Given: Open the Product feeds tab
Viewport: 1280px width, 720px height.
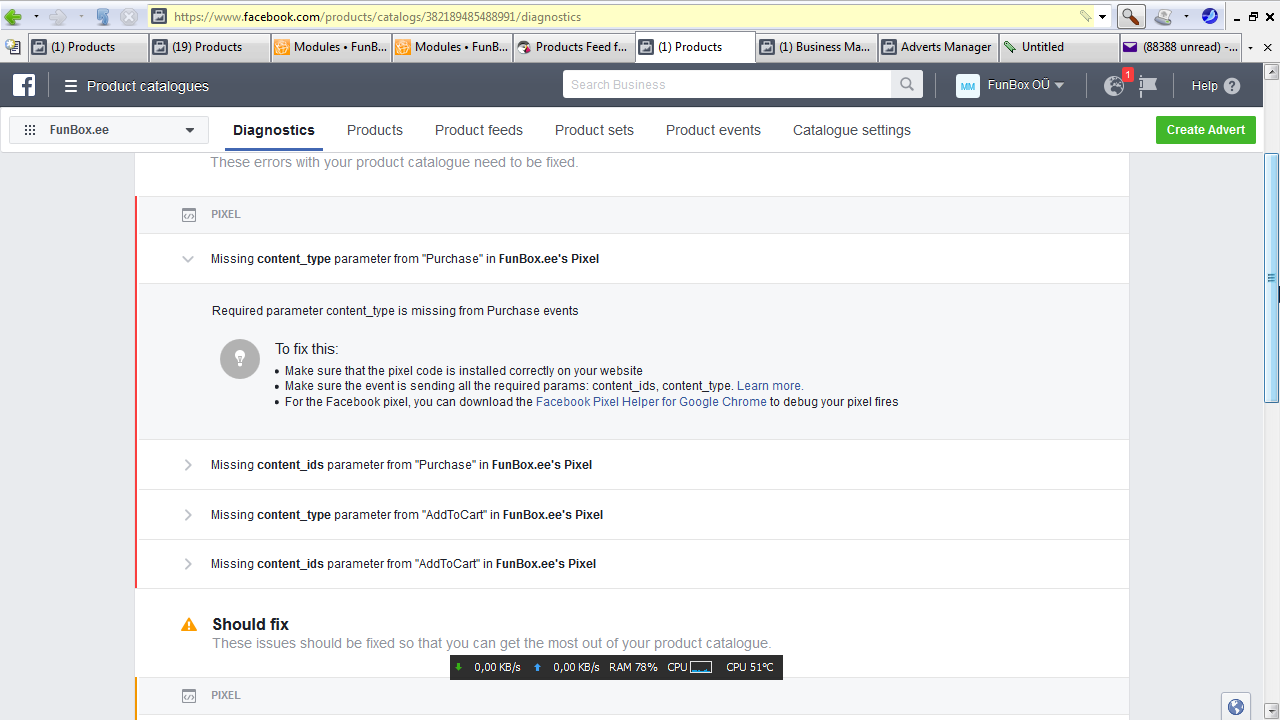Looking at the screenshot, I should (479, 130).
